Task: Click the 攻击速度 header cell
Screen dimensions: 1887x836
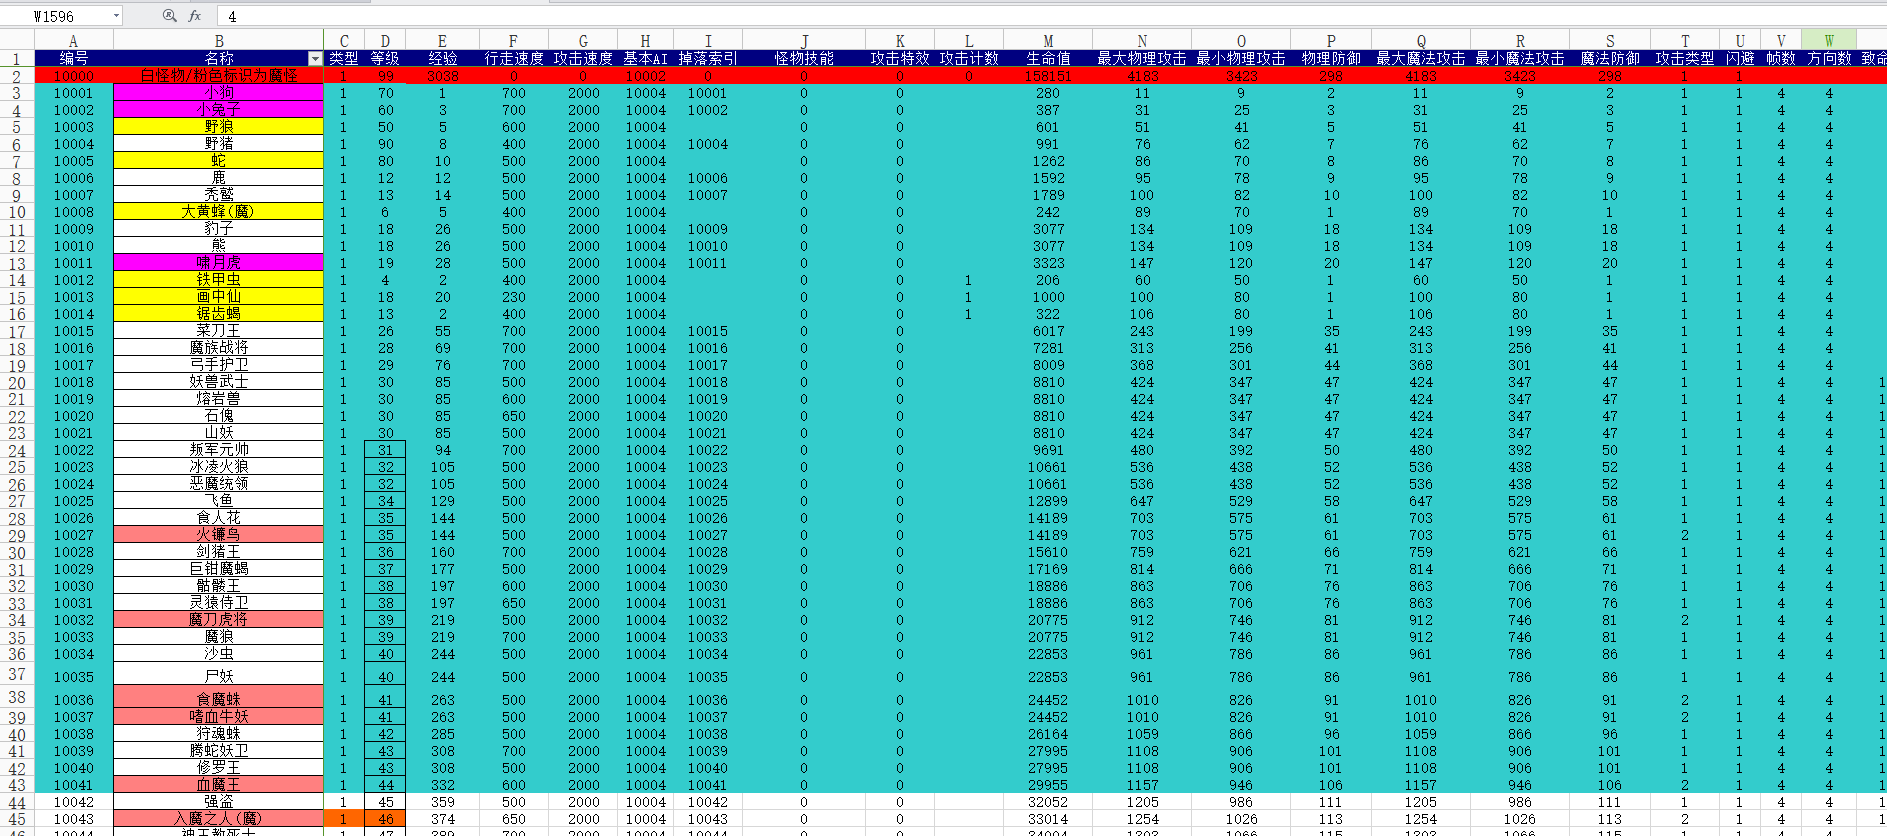Action: [x=583, y=59]
